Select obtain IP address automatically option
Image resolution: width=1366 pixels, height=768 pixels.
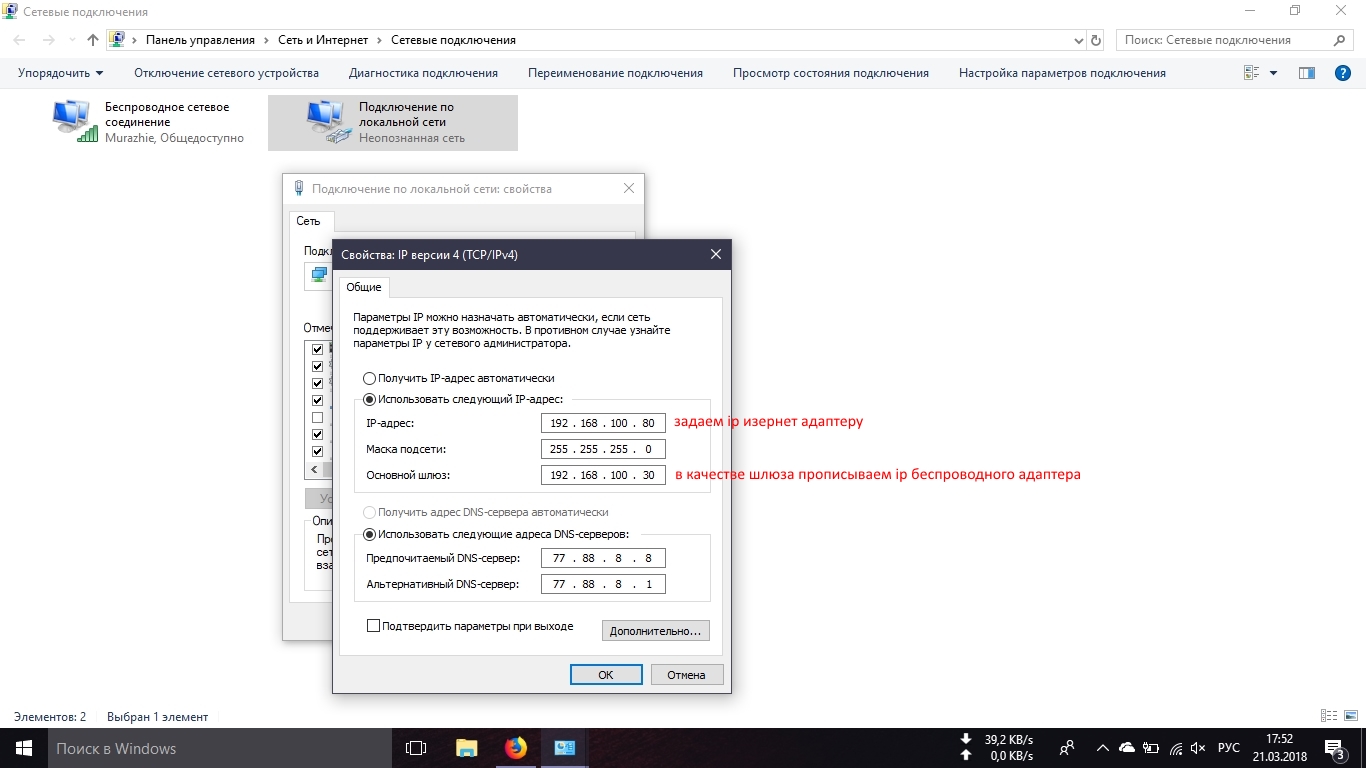point(370,379)
